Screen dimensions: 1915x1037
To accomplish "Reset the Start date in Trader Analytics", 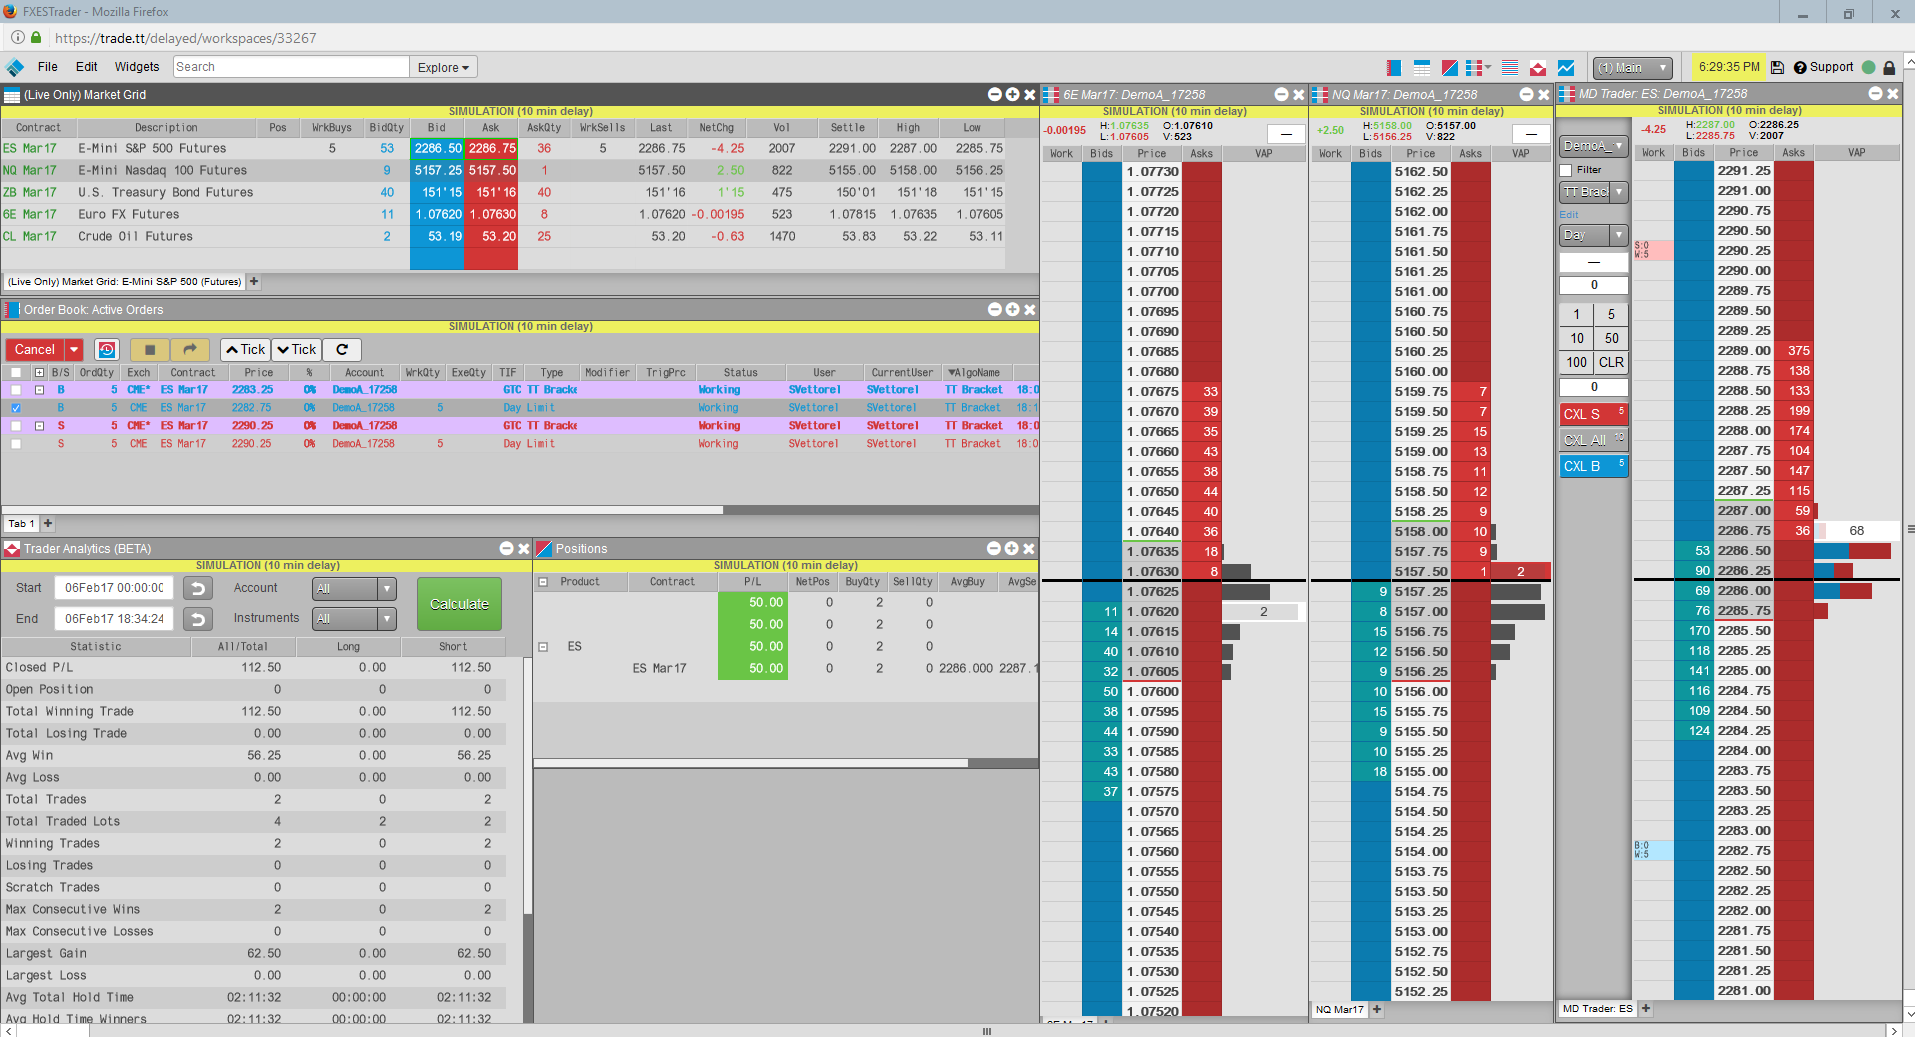I will (198, 589).
